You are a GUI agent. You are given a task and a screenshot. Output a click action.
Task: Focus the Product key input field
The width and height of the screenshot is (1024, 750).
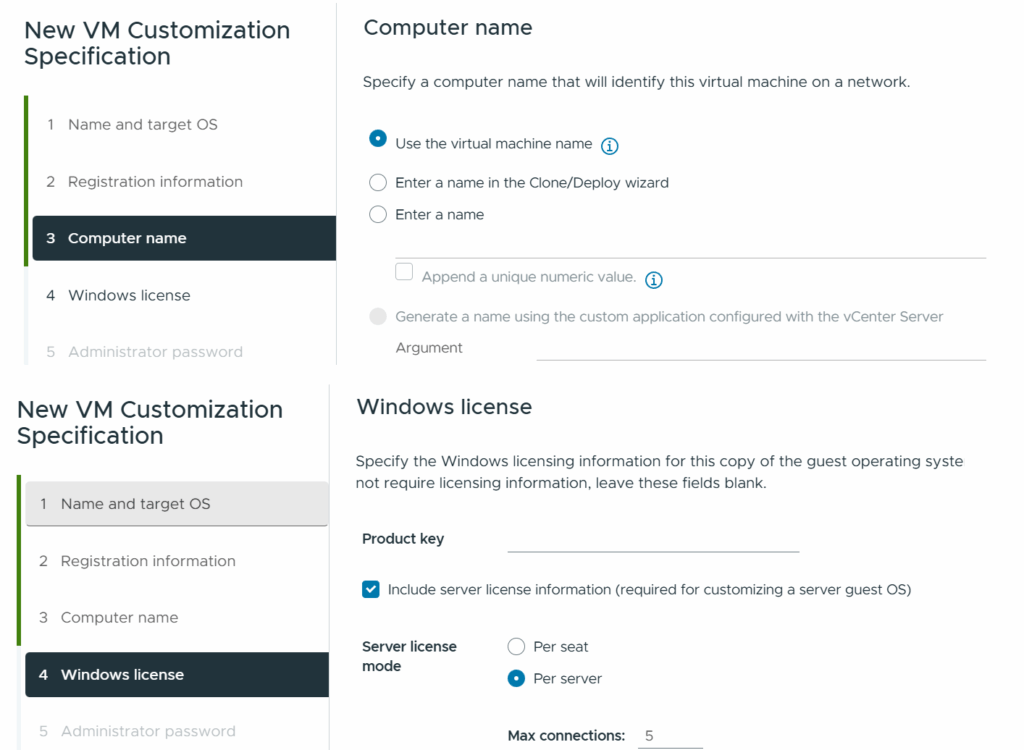click(x=653, y=540)
